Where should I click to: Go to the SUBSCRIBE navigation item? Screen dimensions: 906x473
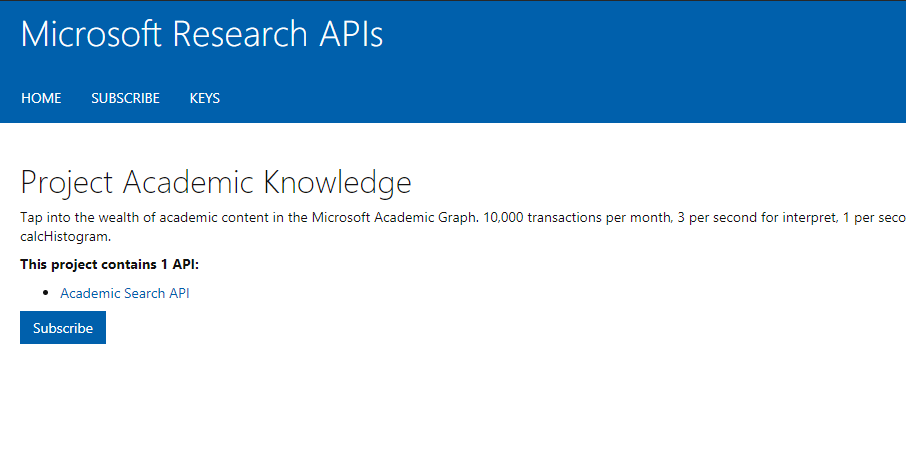125,98
